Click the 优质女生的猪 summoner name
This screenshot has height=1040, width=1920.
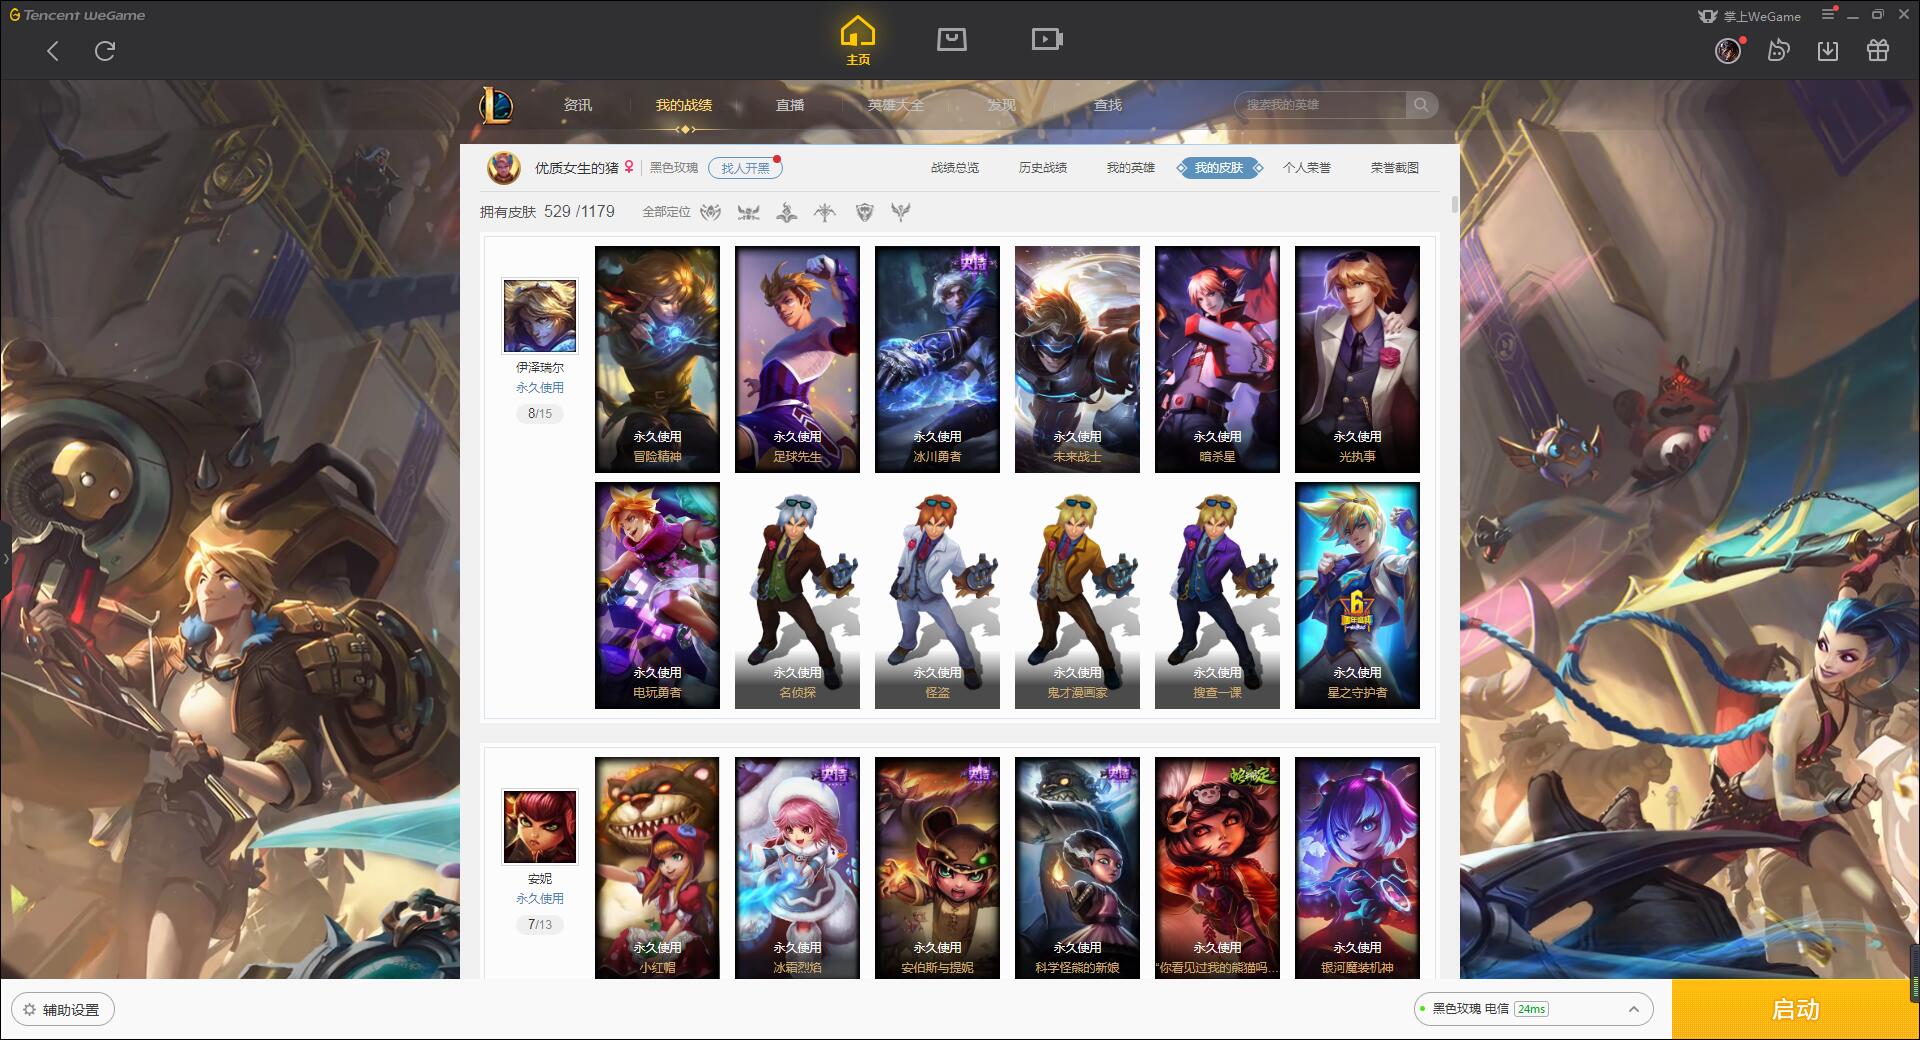tap(576, 168)
